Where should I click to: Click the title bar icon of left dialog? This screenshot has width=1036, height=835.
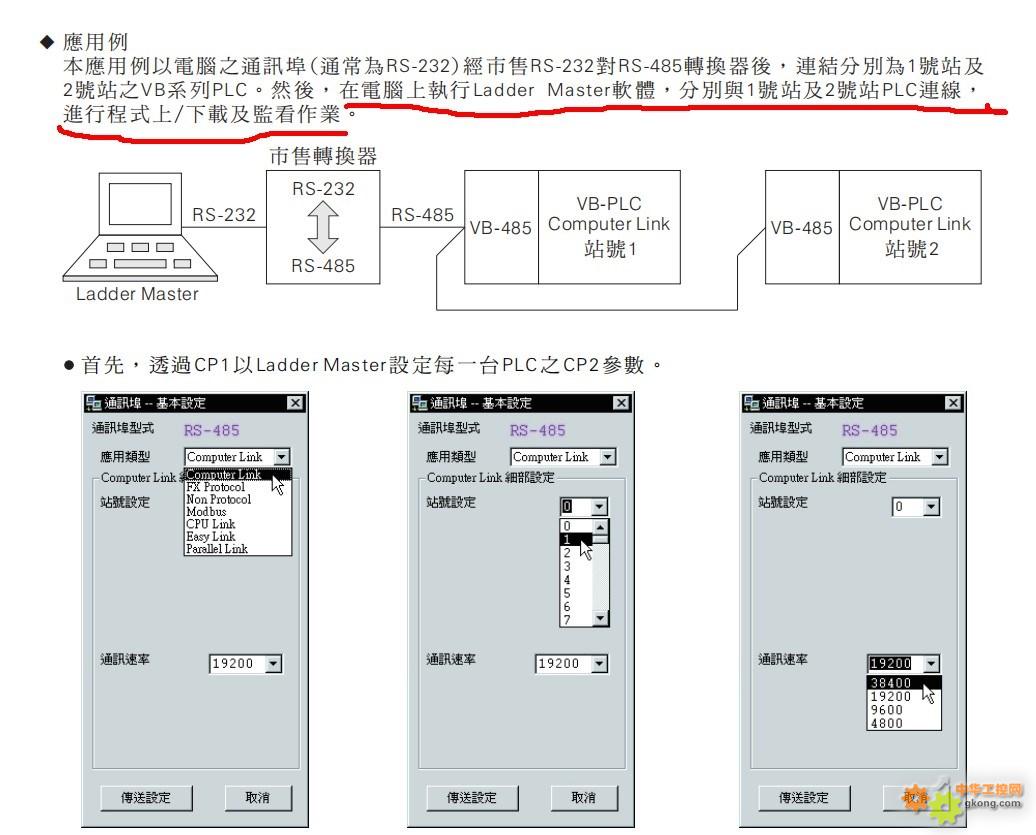click(94, 403)
